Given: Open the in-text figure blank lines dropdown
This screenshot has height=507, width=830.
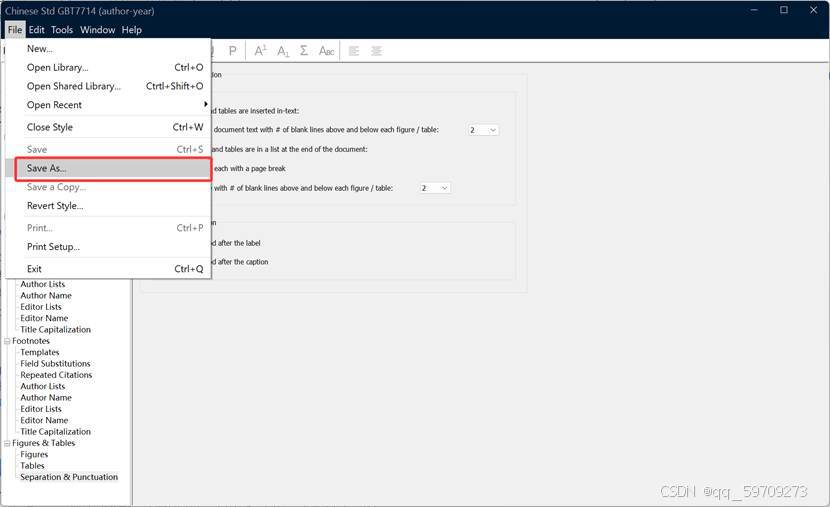Looking at the screenshot, I should 483,130.
